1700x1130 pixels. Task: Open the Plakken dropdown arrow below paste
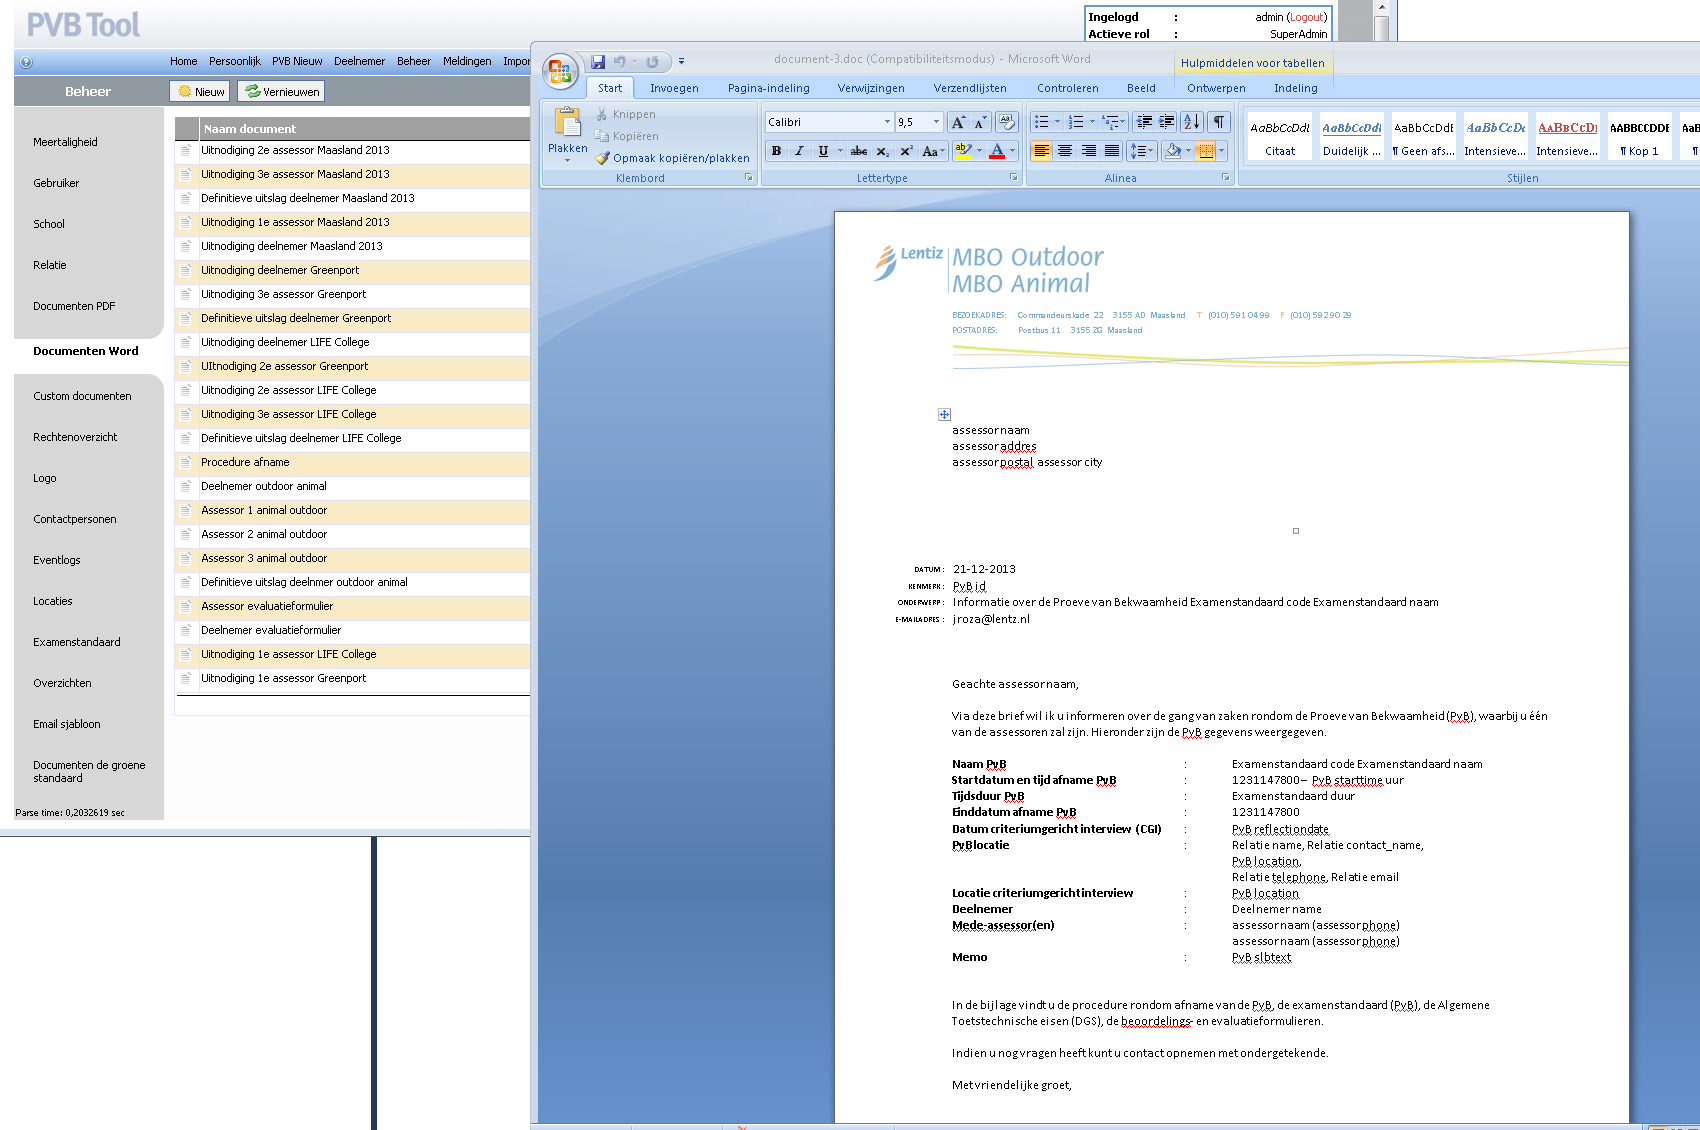click(568, 160)
